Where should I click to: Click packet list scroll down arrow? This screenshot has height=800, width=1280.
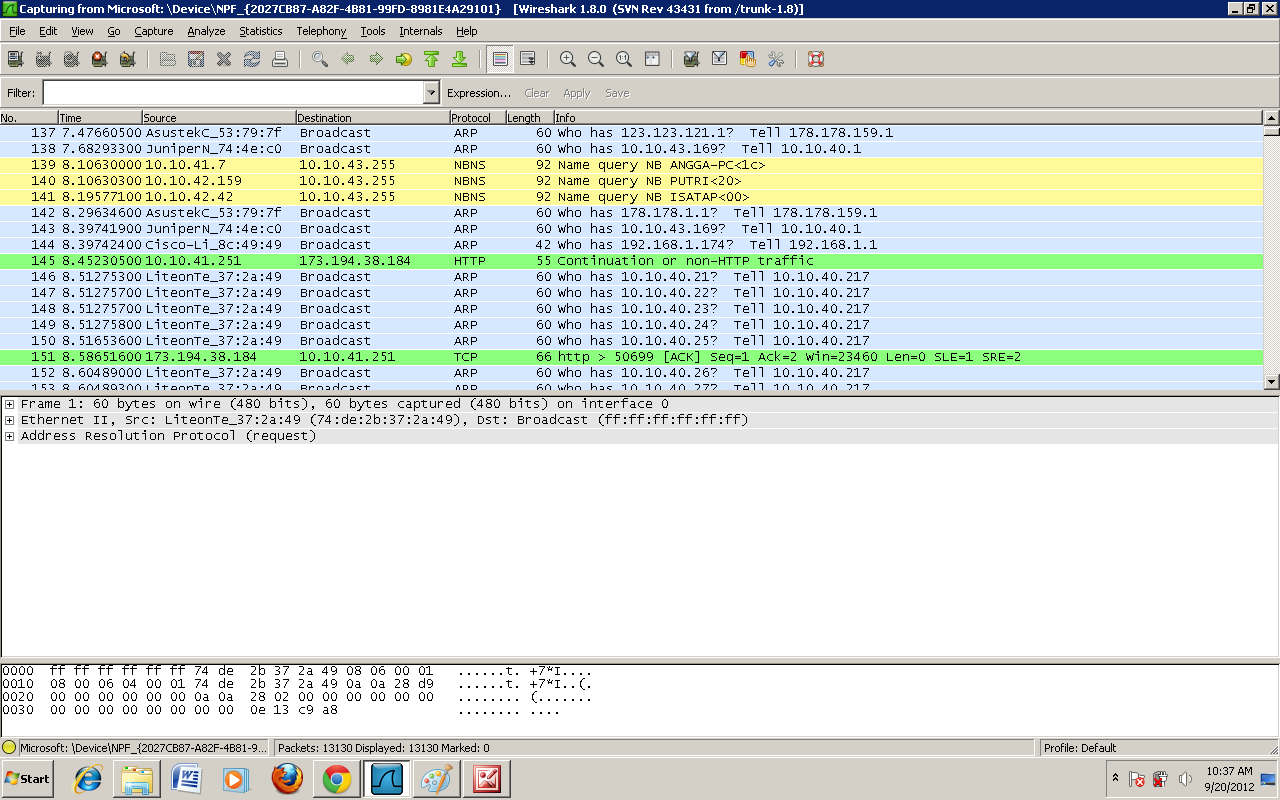tap(1271, 381)
